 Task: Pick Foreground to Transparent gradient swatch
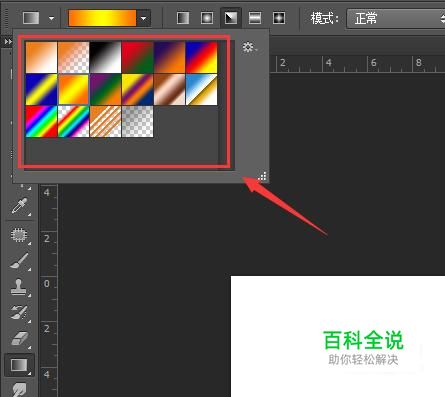coord(73,57)
